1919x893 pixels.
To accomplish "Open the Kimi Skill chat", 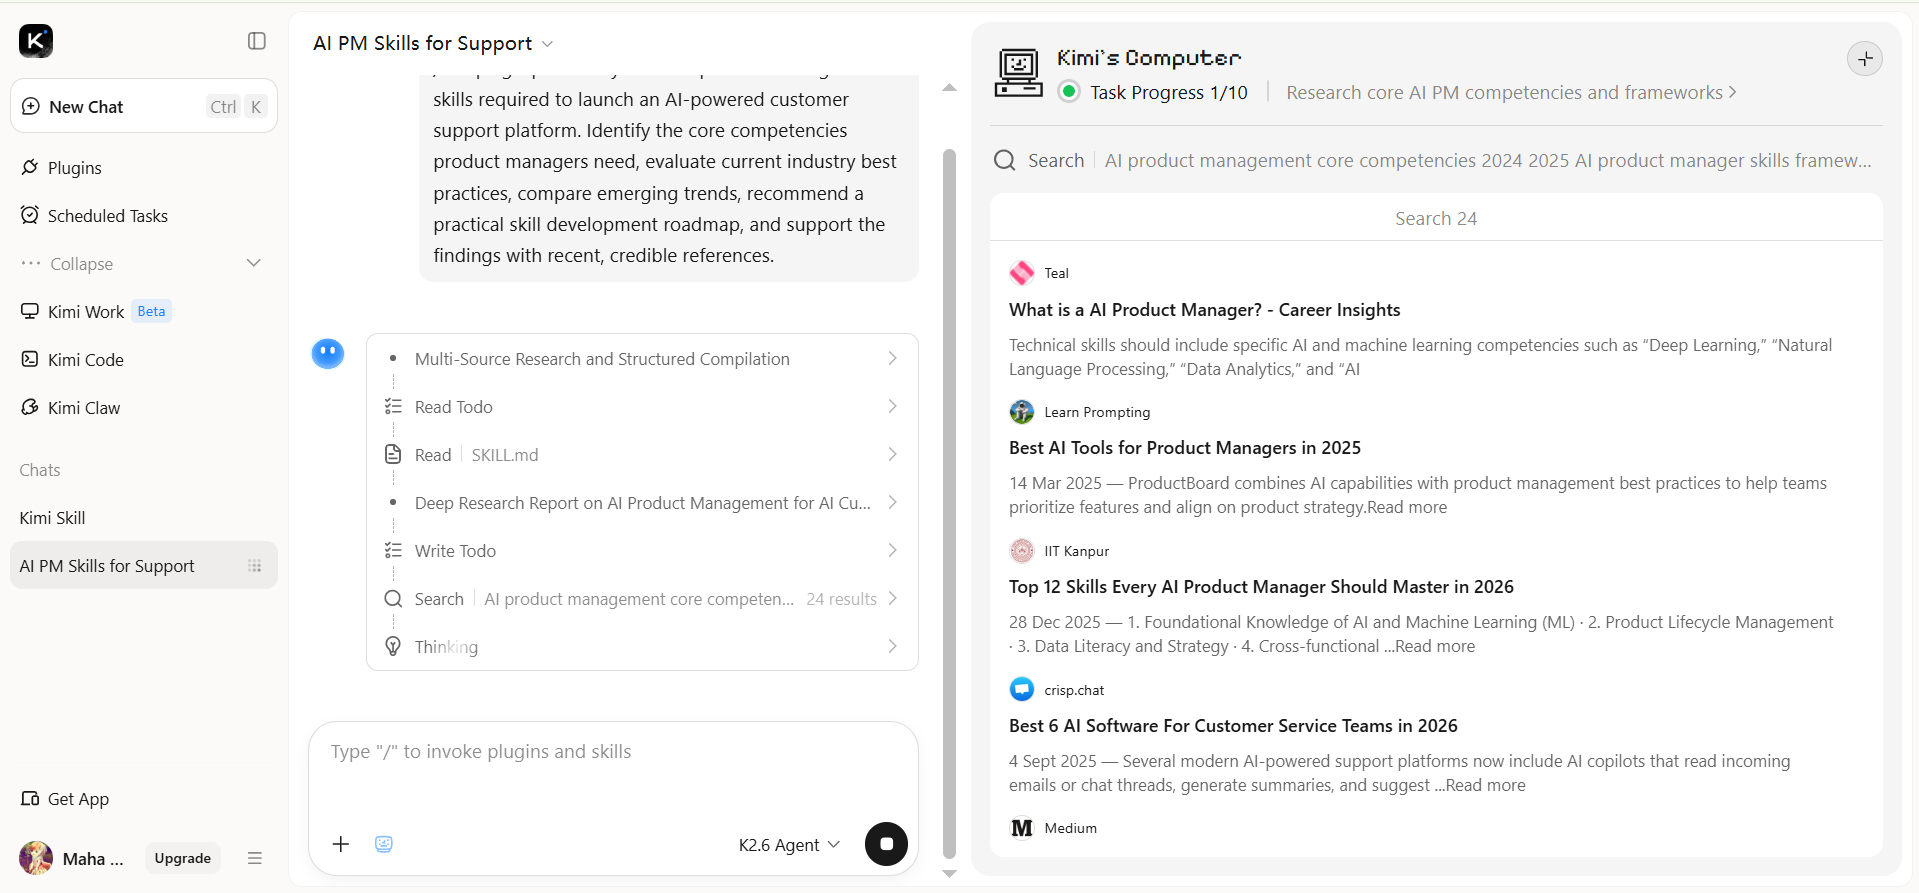I will 144,518.
